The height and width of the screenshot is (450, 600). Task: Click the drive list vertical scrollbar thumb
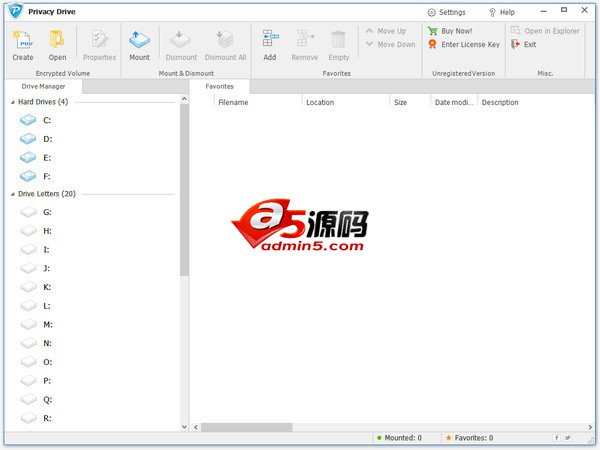[x=184, y=190]
